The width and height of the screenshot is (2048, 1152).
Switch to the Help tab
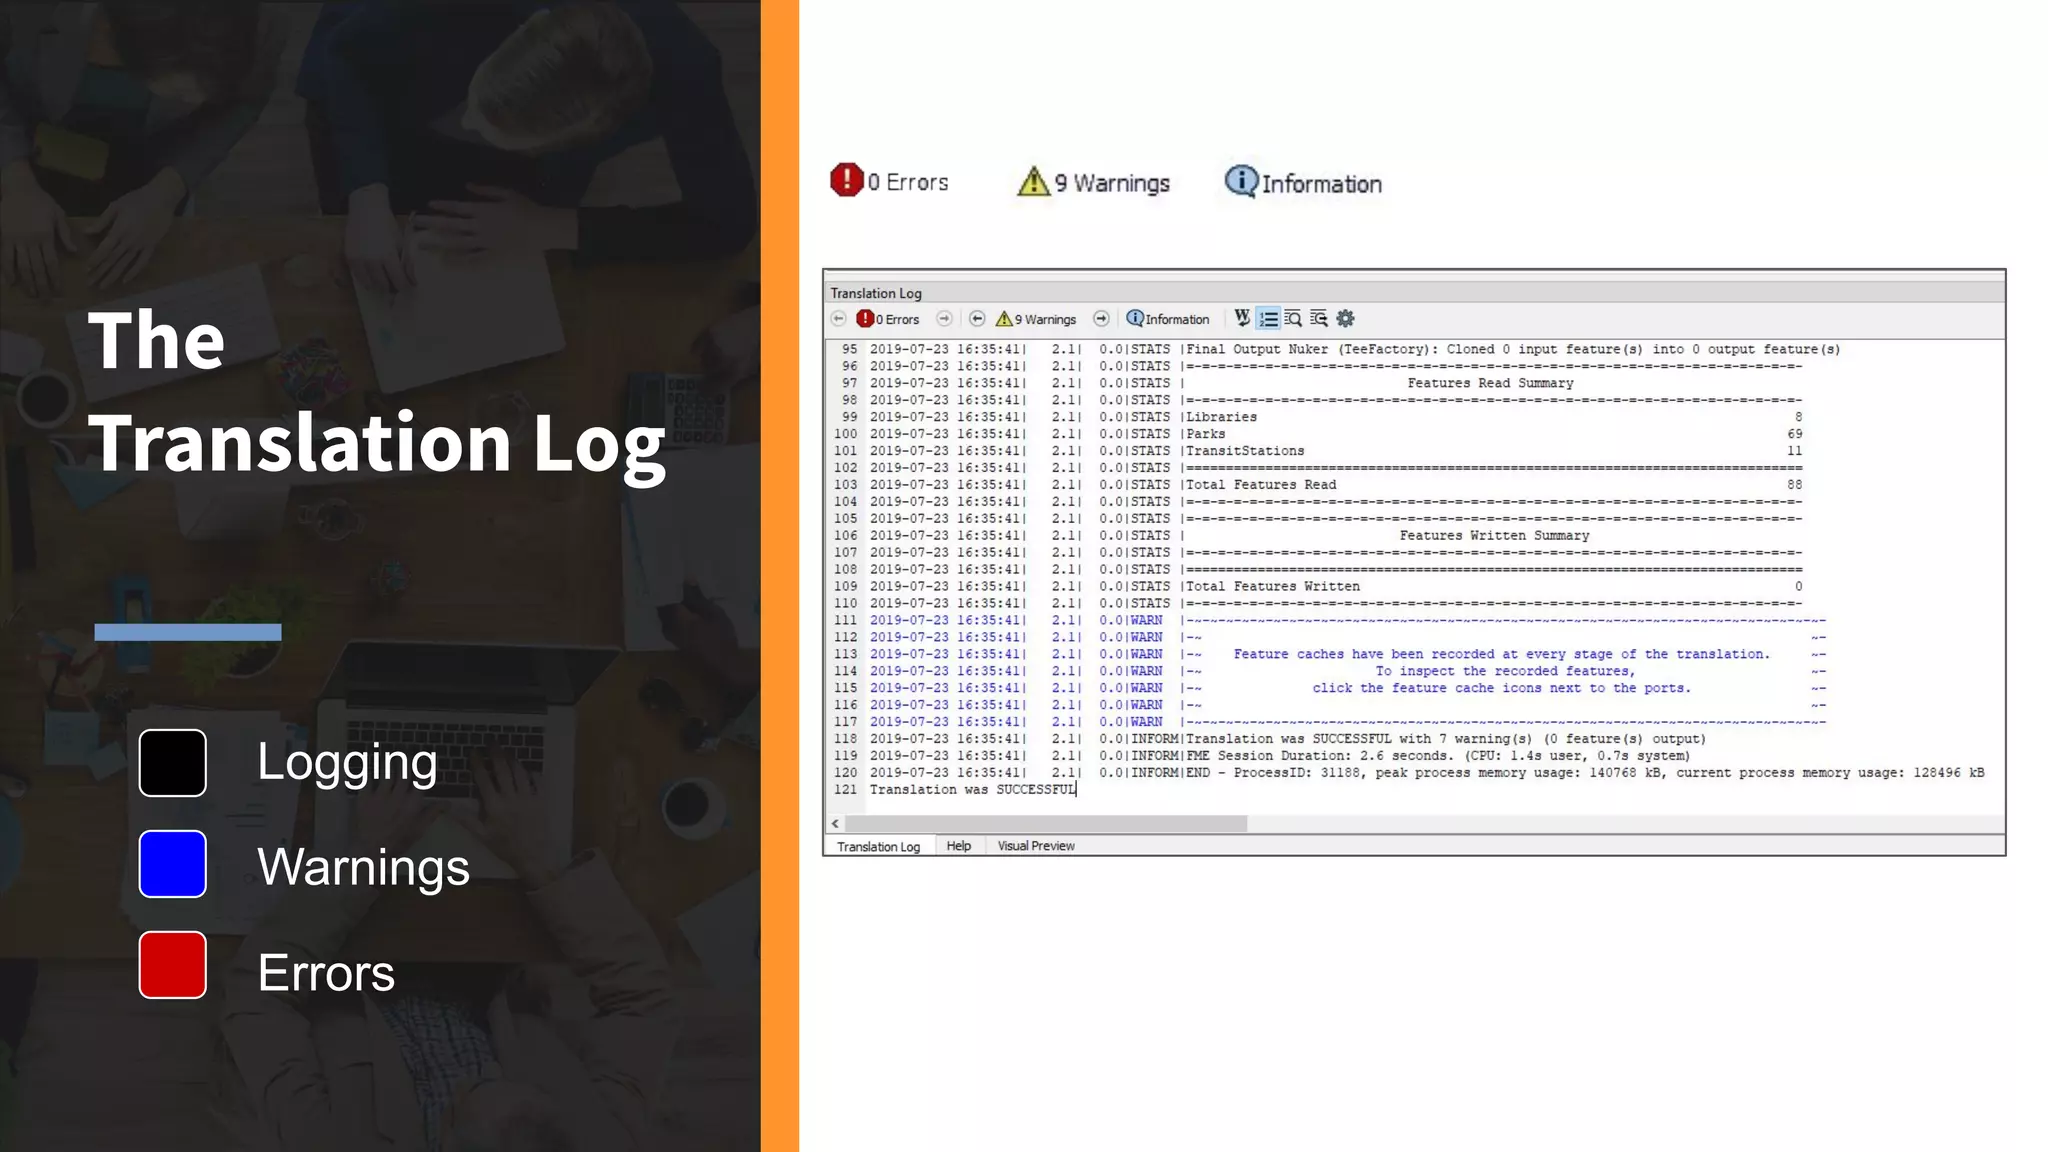point(959,846)
